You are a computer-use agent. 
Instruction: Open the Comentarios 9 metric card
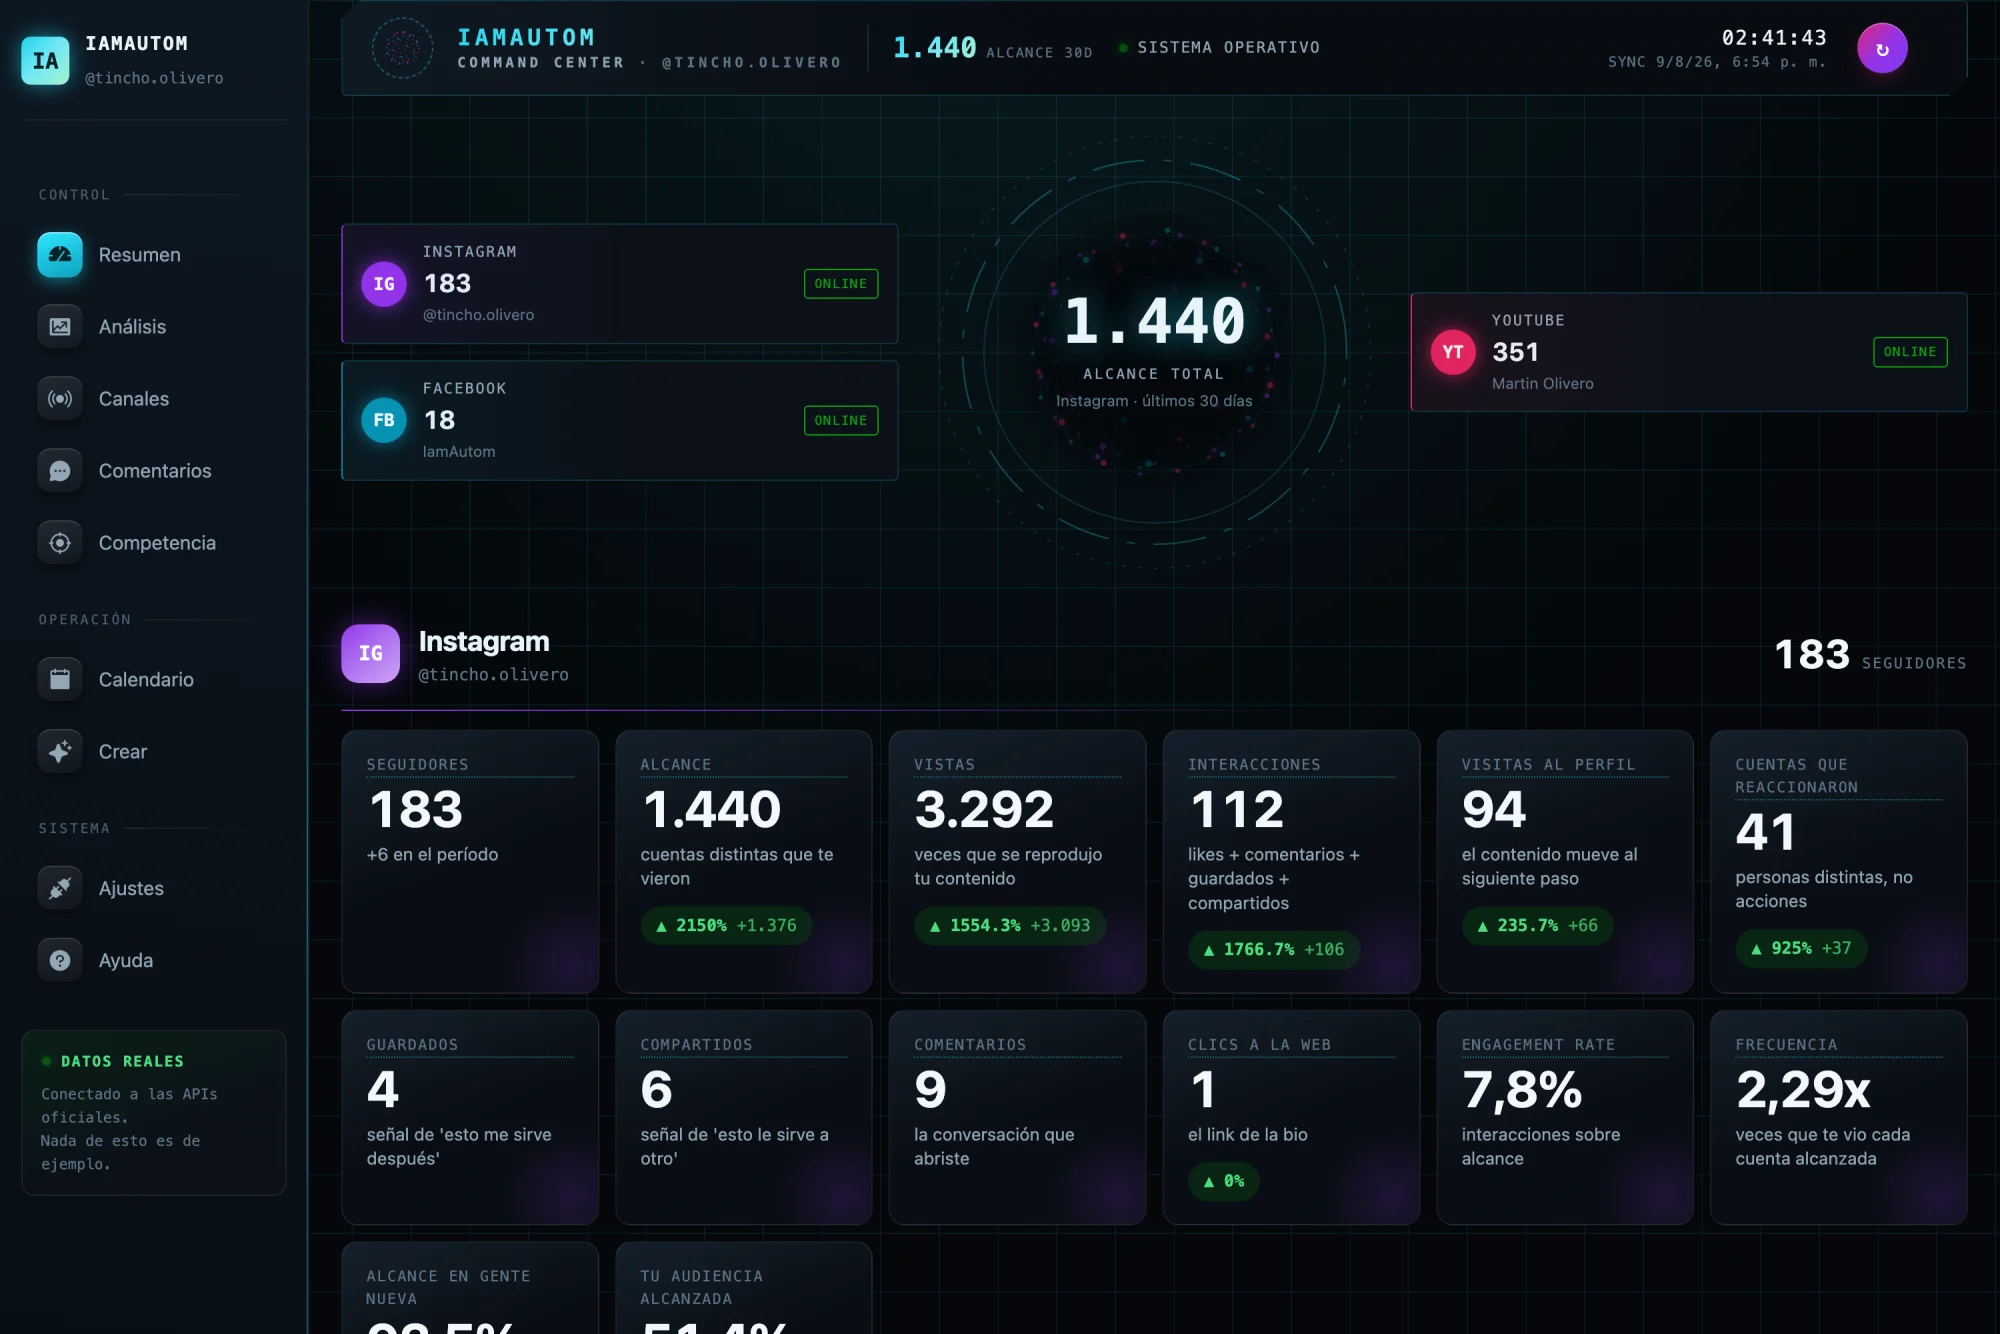(x=1017, y=1118)
